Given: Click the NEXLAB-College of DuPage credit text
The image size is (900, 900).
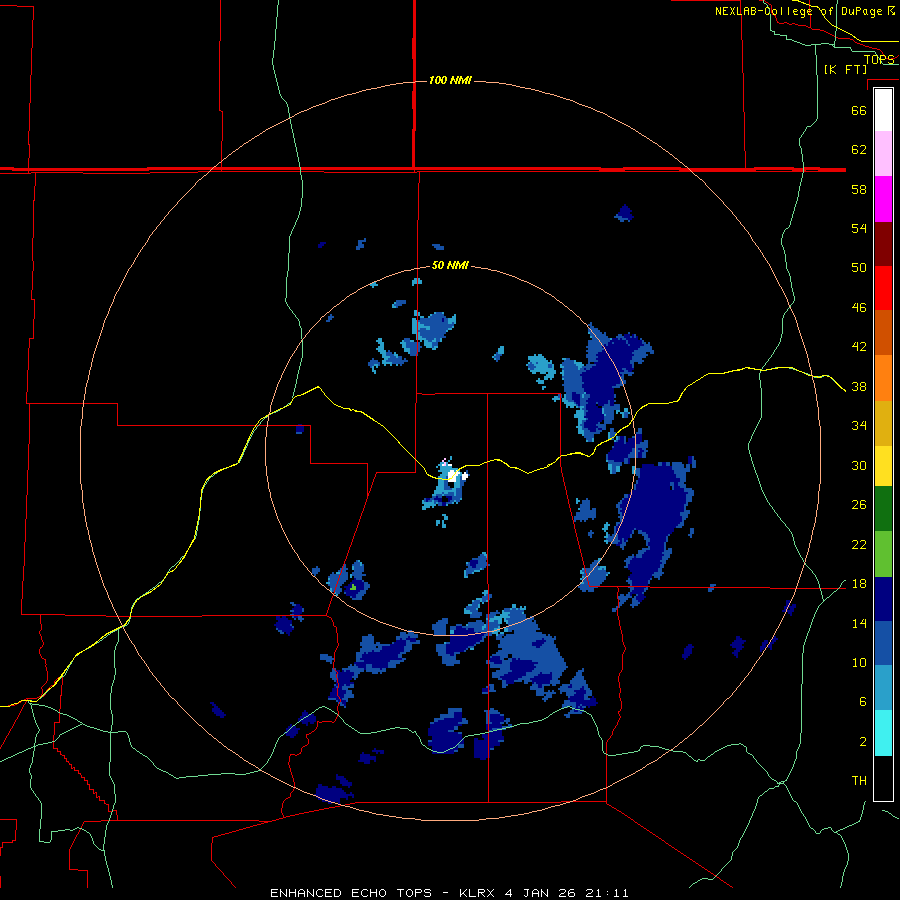Looking at the screenshot, I should 804,11.
